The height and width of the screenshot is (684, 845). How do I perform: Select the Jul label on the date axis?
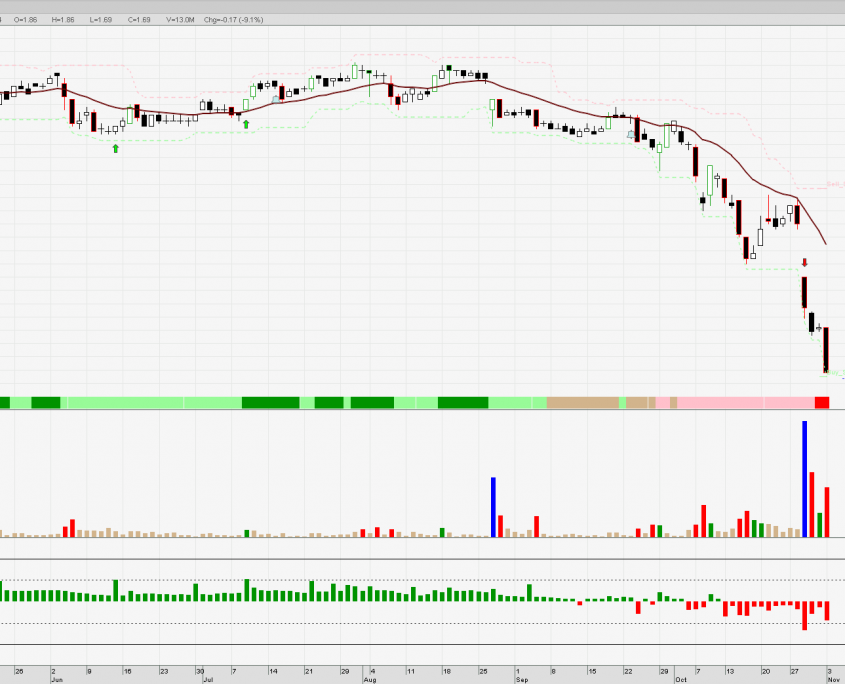tap(209, 679)
